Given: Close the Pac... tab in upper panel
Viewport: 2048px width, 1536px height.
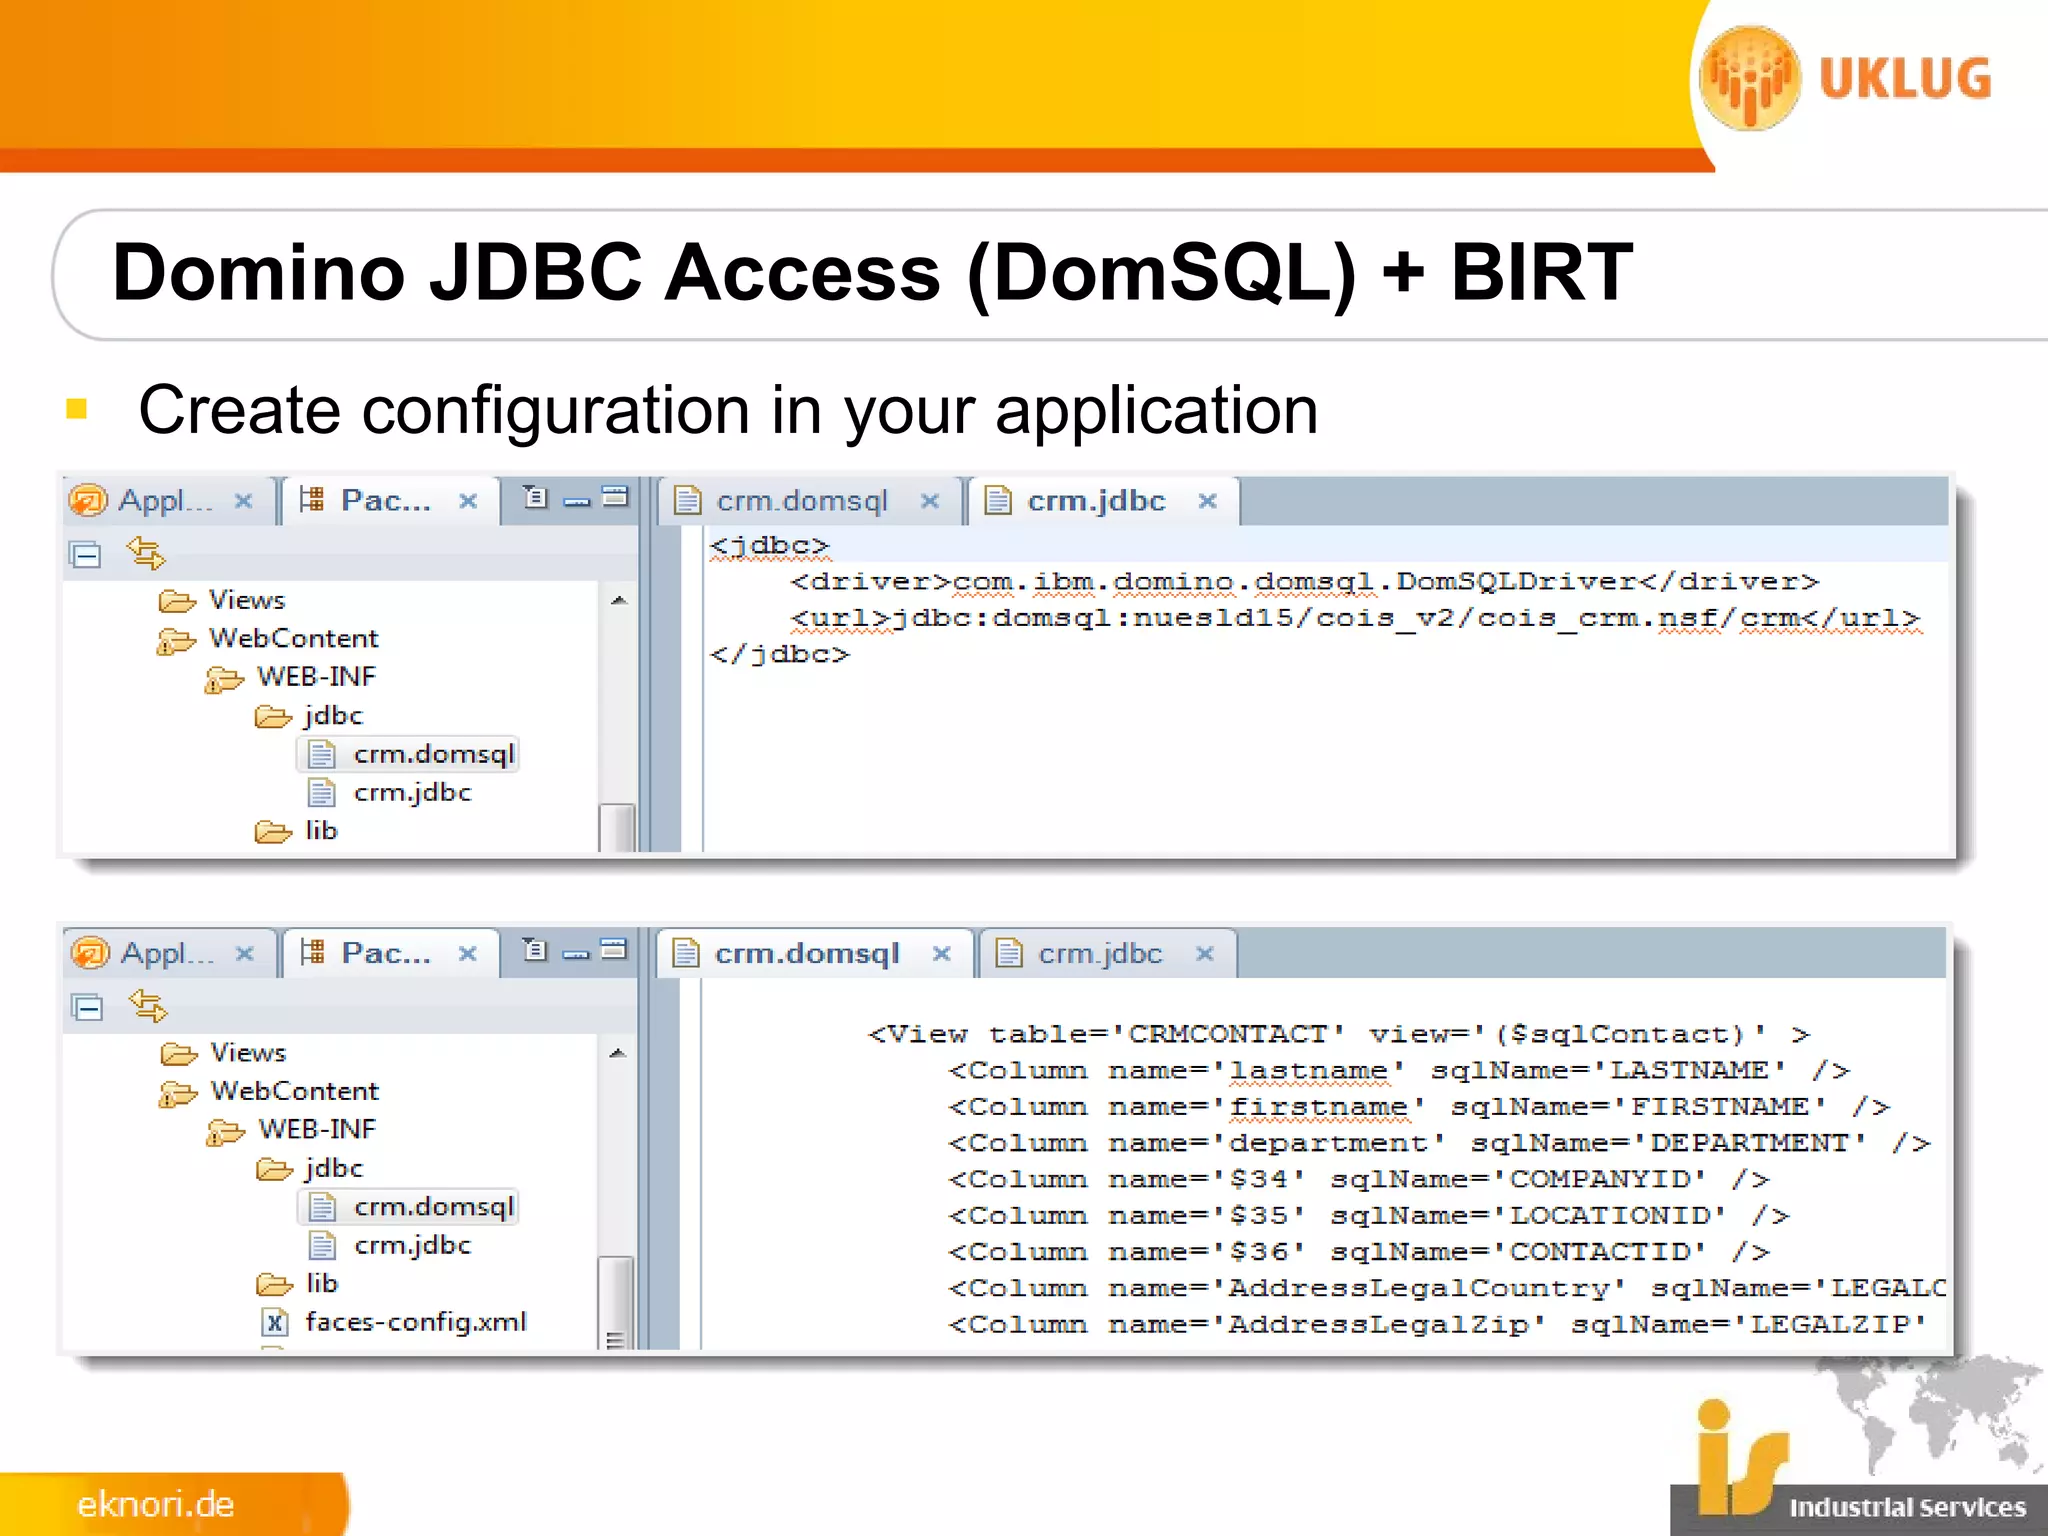Looking at the screenshot, I should [x=467, y=501].
